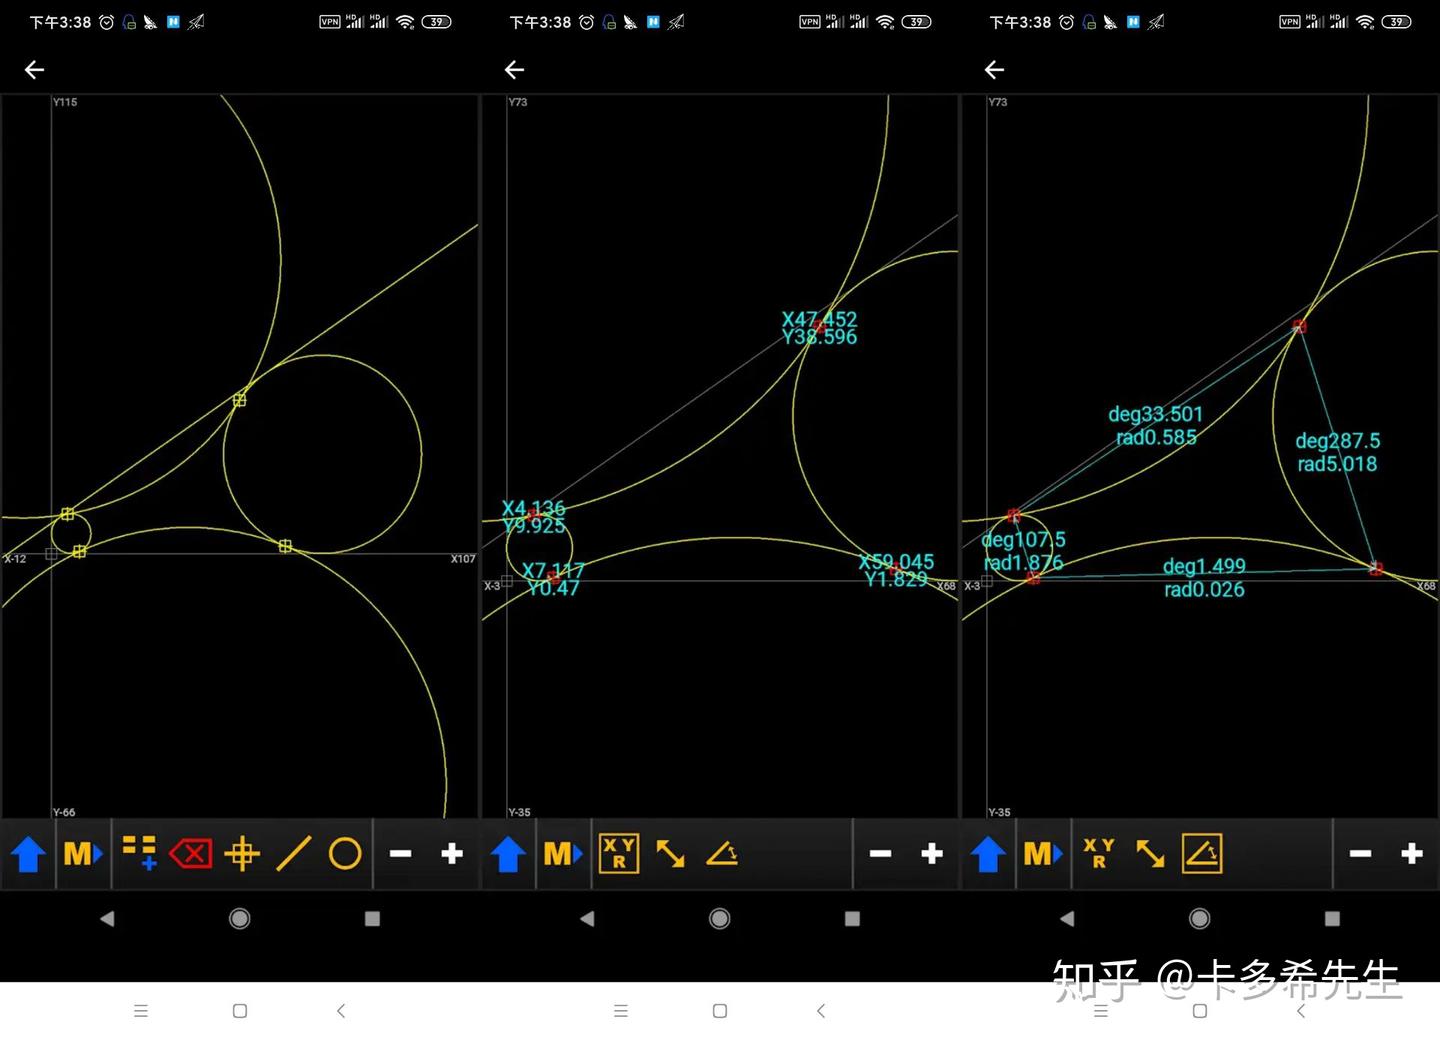Click the rad0.585 radian readout
This screenshot has height=1040, width=1440.
[1156, 437]
